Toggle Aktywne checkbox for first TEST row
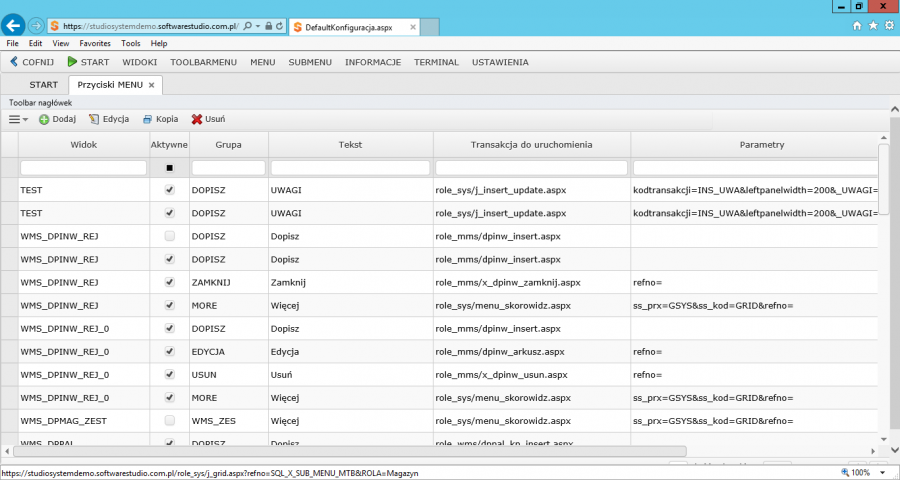This screenshot has height=480, width=900. pos(169,190)
